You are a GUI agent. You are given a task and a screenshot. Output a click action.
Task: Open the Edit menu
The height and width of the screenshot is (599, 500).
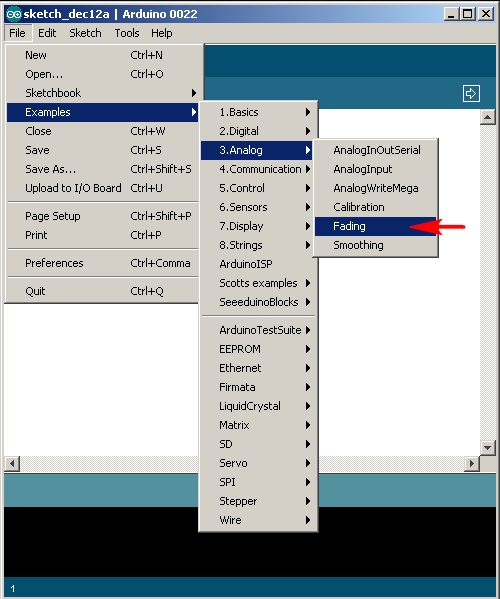click(x=47, y=33)
